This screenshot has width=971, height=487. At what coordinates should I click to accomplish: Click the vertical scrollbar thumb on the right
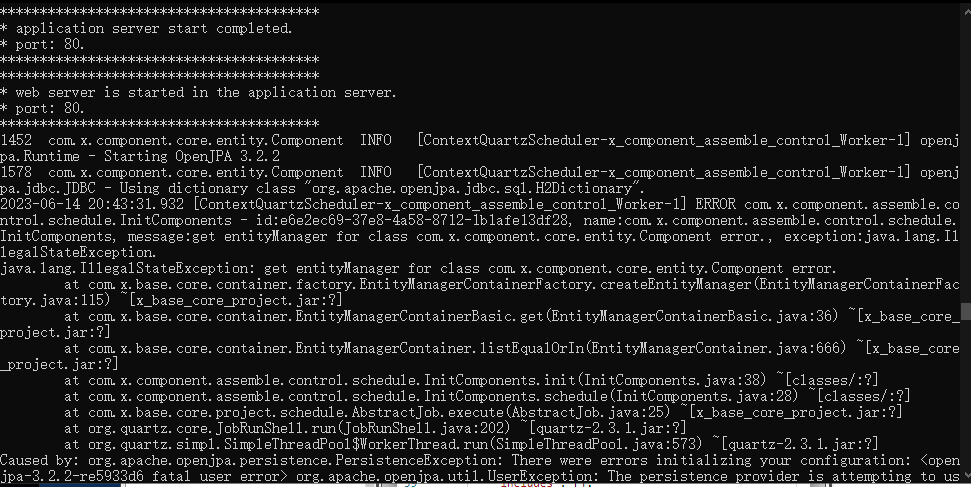(x=964, y=313)
